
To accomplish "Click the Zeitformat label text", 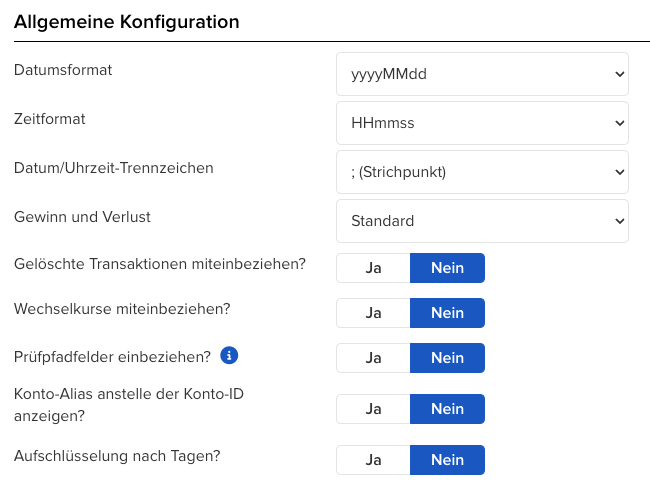I will pos(50,119).
